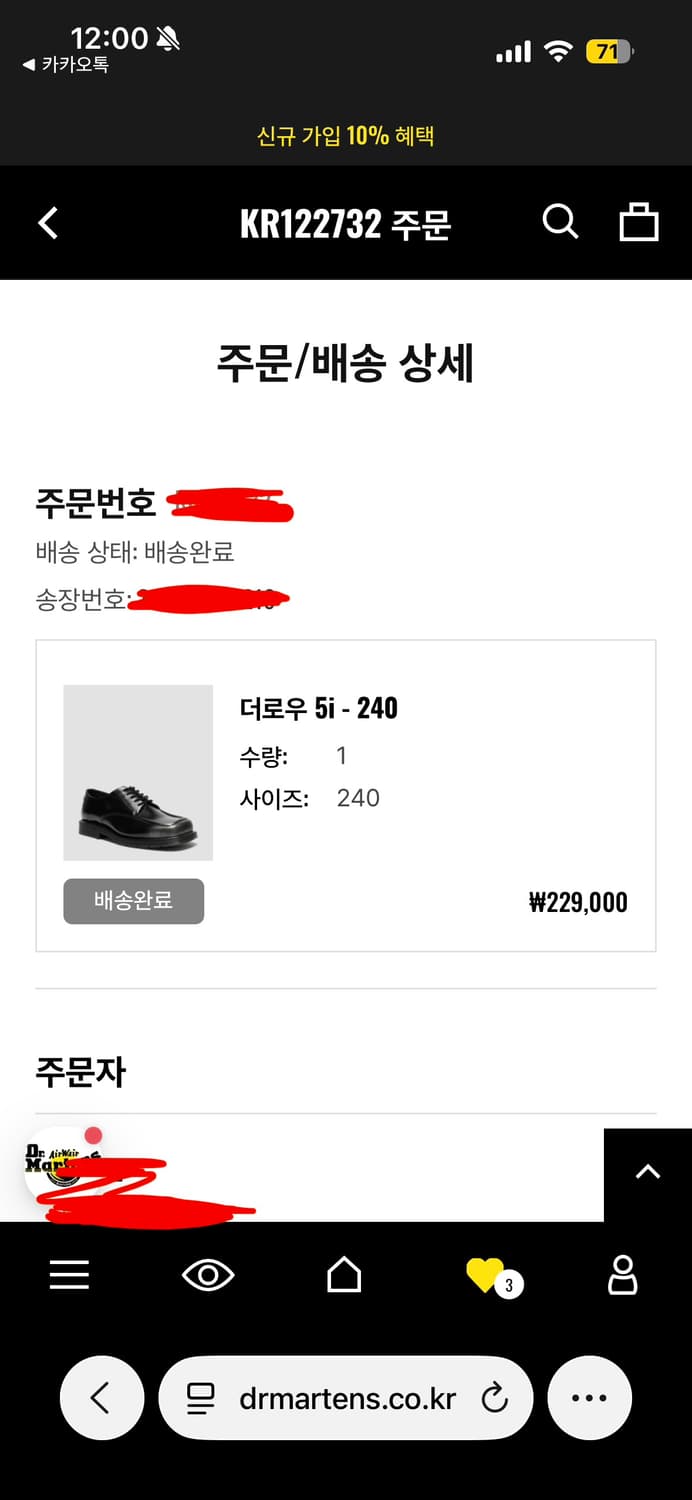Select the home icon in bottom navigation
This screenshot has height=1500, width=692.
[345, 1274]
